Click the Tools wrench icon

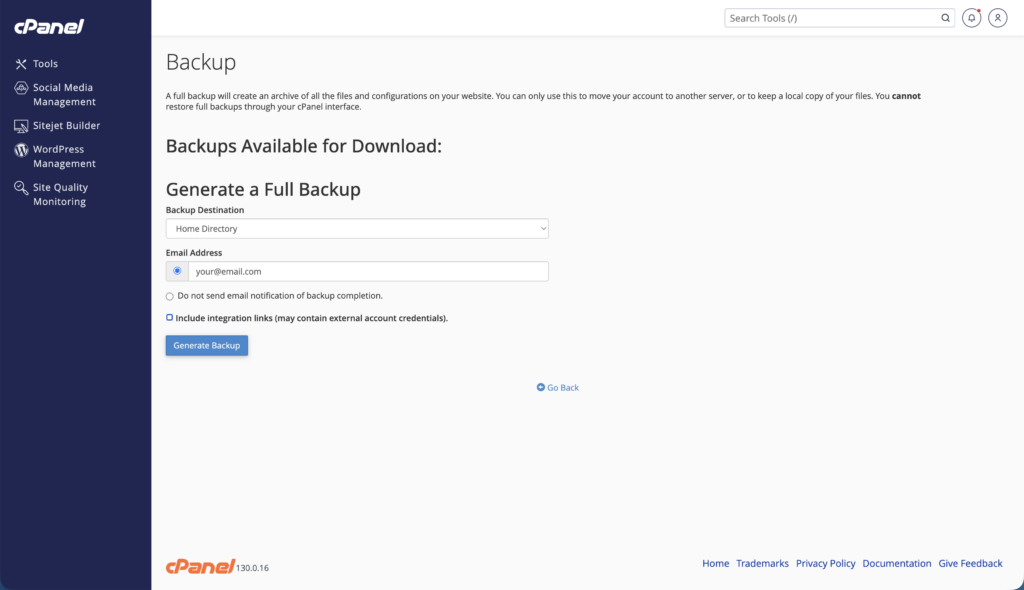pos(21,64)
